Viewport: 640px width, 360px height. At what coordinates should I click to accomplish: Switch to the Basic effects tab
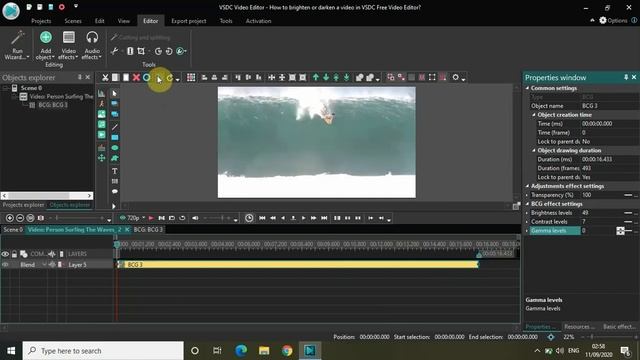coord(620,327)
